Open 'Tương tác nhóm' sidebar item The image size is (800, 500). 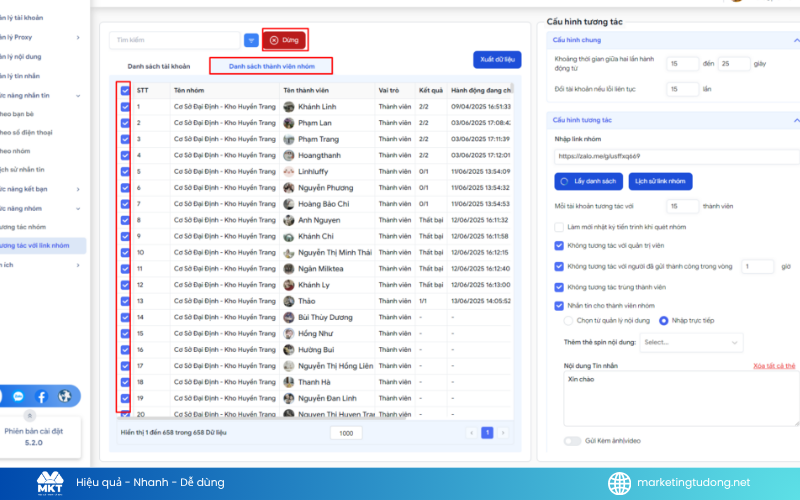tap(23, 227)
